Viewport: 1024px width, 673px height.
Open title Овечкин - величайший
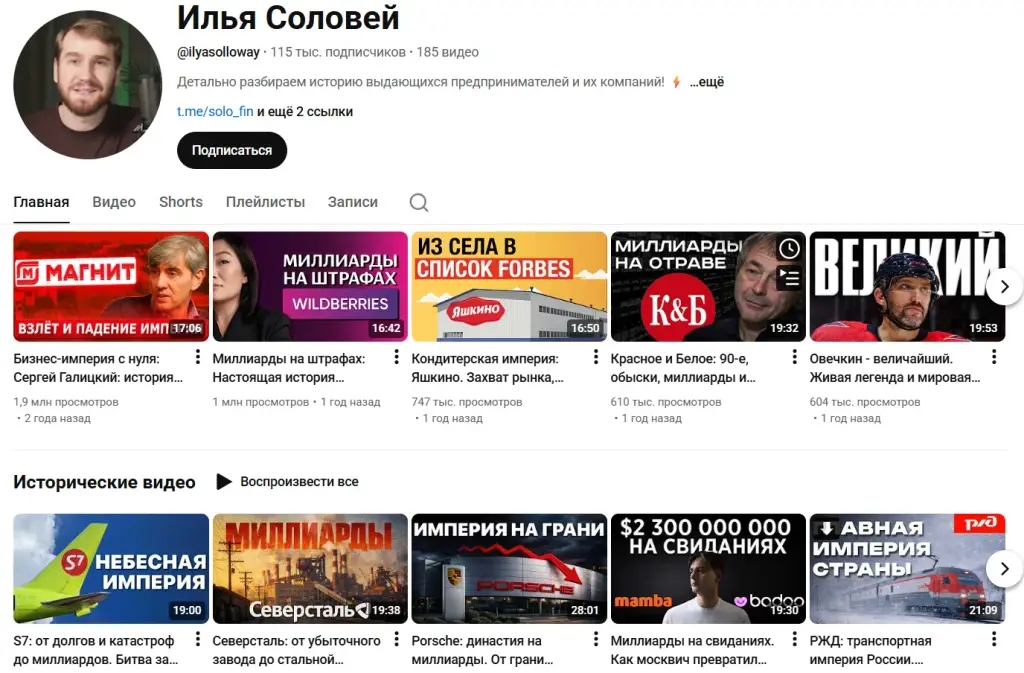pyautogui.click(x=895, y=368)
